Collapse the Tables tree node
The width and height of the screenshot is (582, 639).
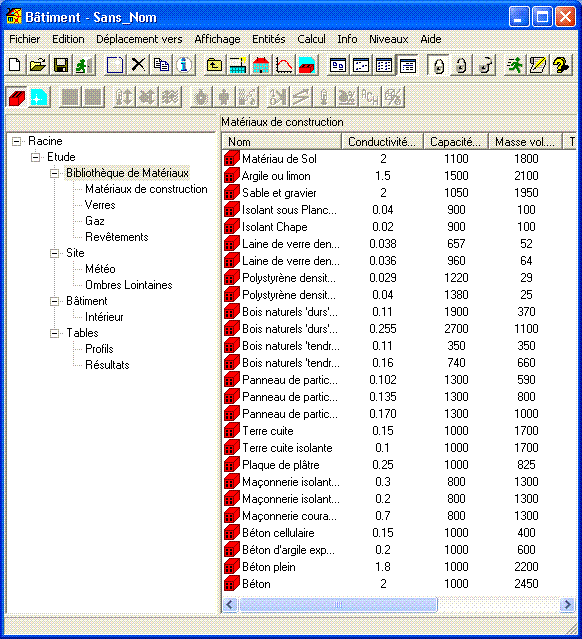(x=54, y=333)
